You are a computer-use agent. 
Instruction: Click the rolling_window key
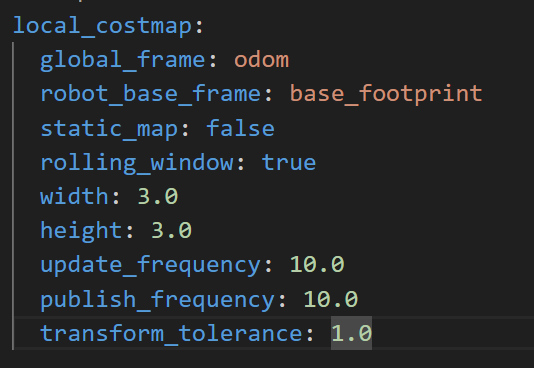click(x=137, y=163)
